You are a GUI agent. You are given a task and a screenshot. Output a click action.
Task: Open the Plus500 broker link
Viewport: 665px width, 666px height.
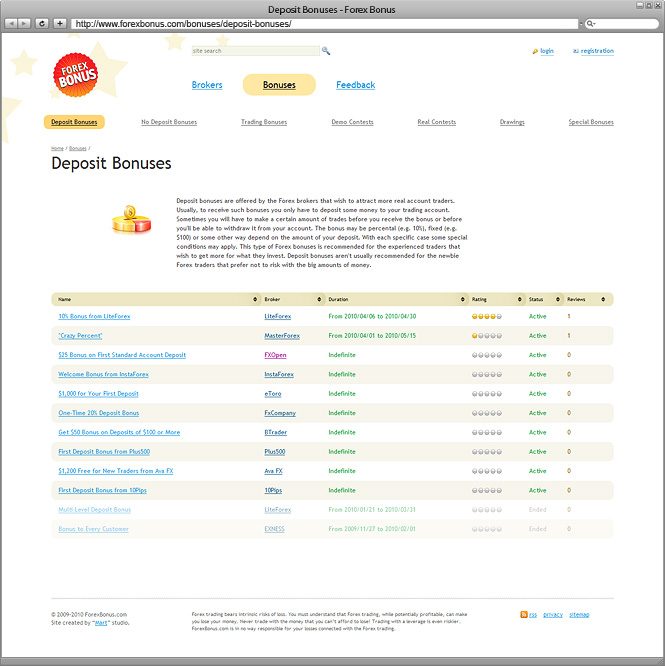tap(275, 452)
